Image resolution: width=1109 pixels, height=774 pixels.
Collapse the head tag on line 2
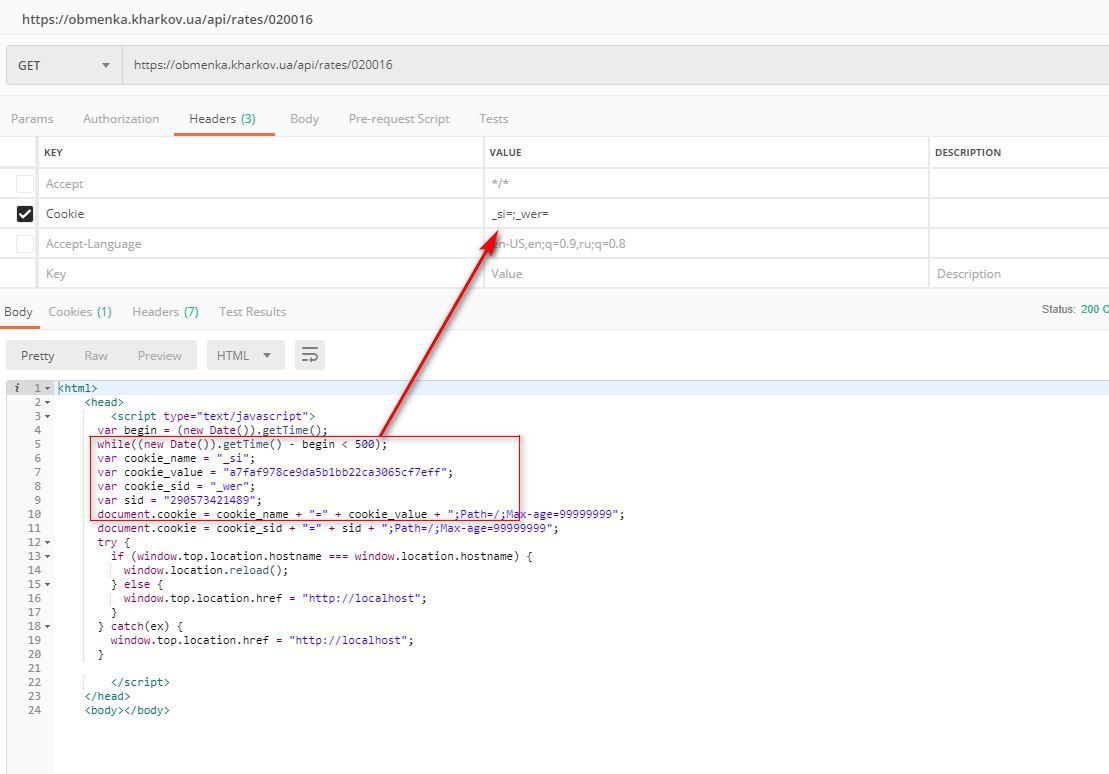tap(48, 403)
